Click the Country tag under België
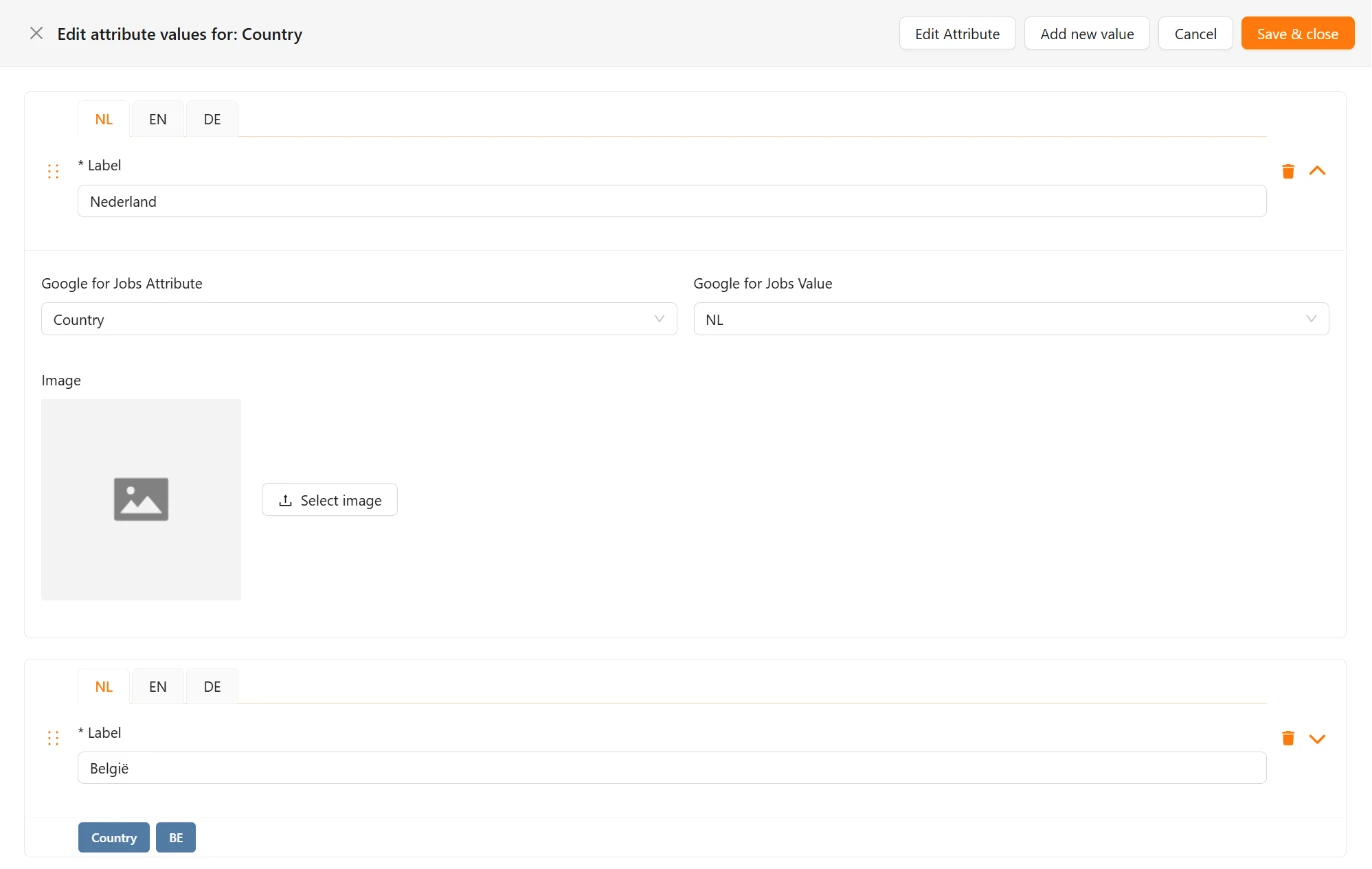 (114, 837)
